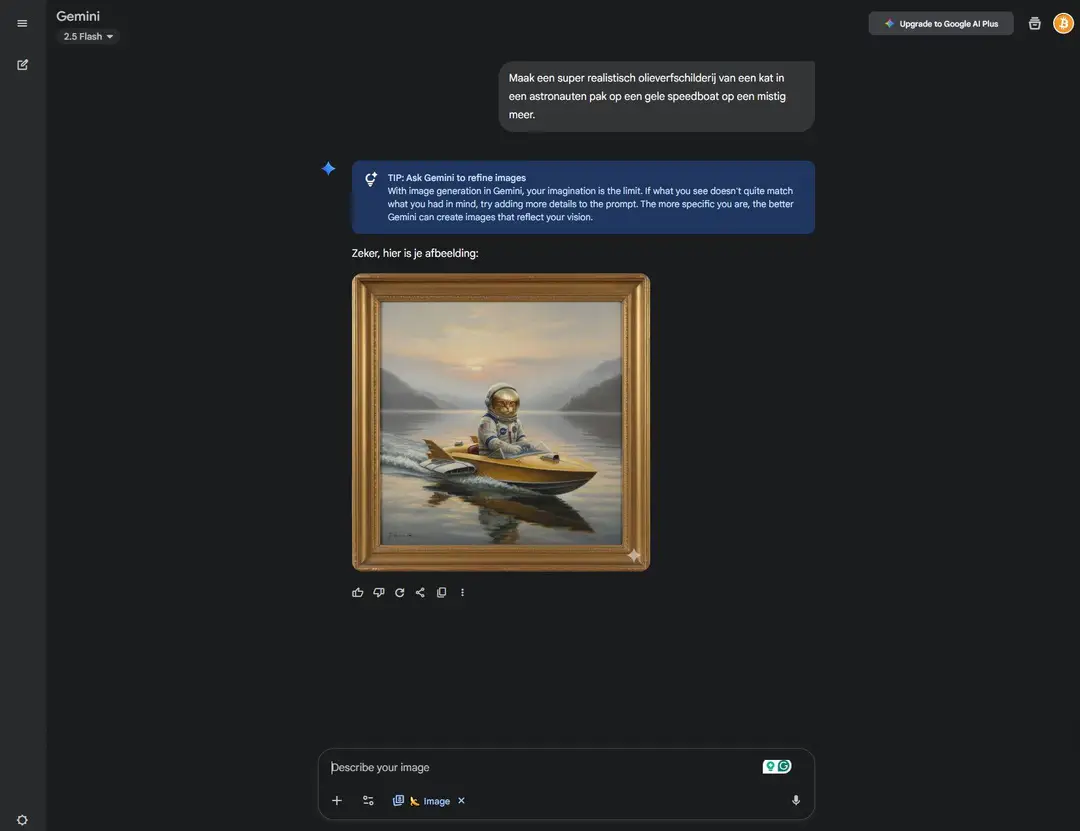Remove the Image tool chip
This screenshot has height=831, width=1080.
point(461,801)
